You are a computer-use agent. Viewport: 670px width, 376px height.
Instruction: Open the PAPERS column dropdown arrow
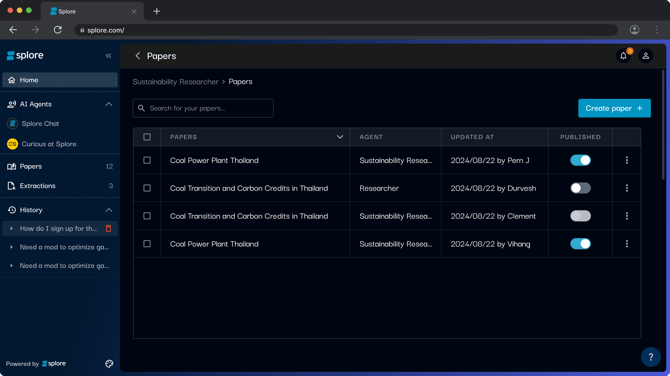tap(340, 137)
